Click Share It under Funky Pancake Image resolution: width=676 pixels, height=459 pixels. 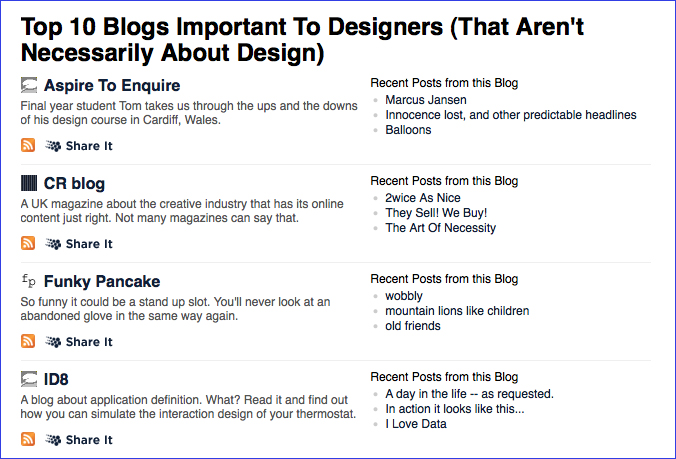tap(88, 342)
